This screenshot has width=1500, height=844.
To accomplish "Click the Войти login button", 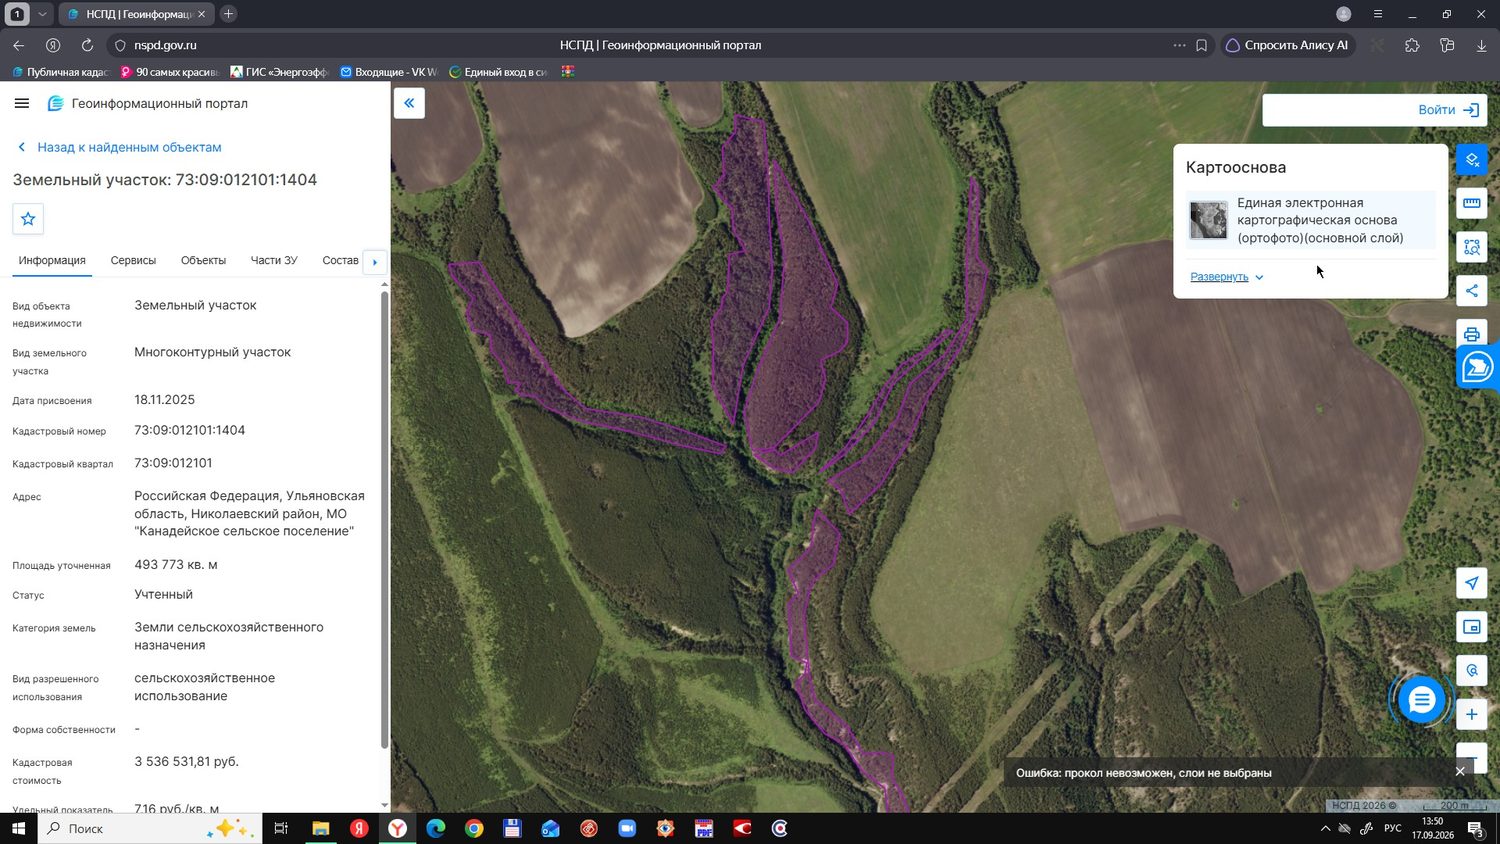I will (1449, 110).
